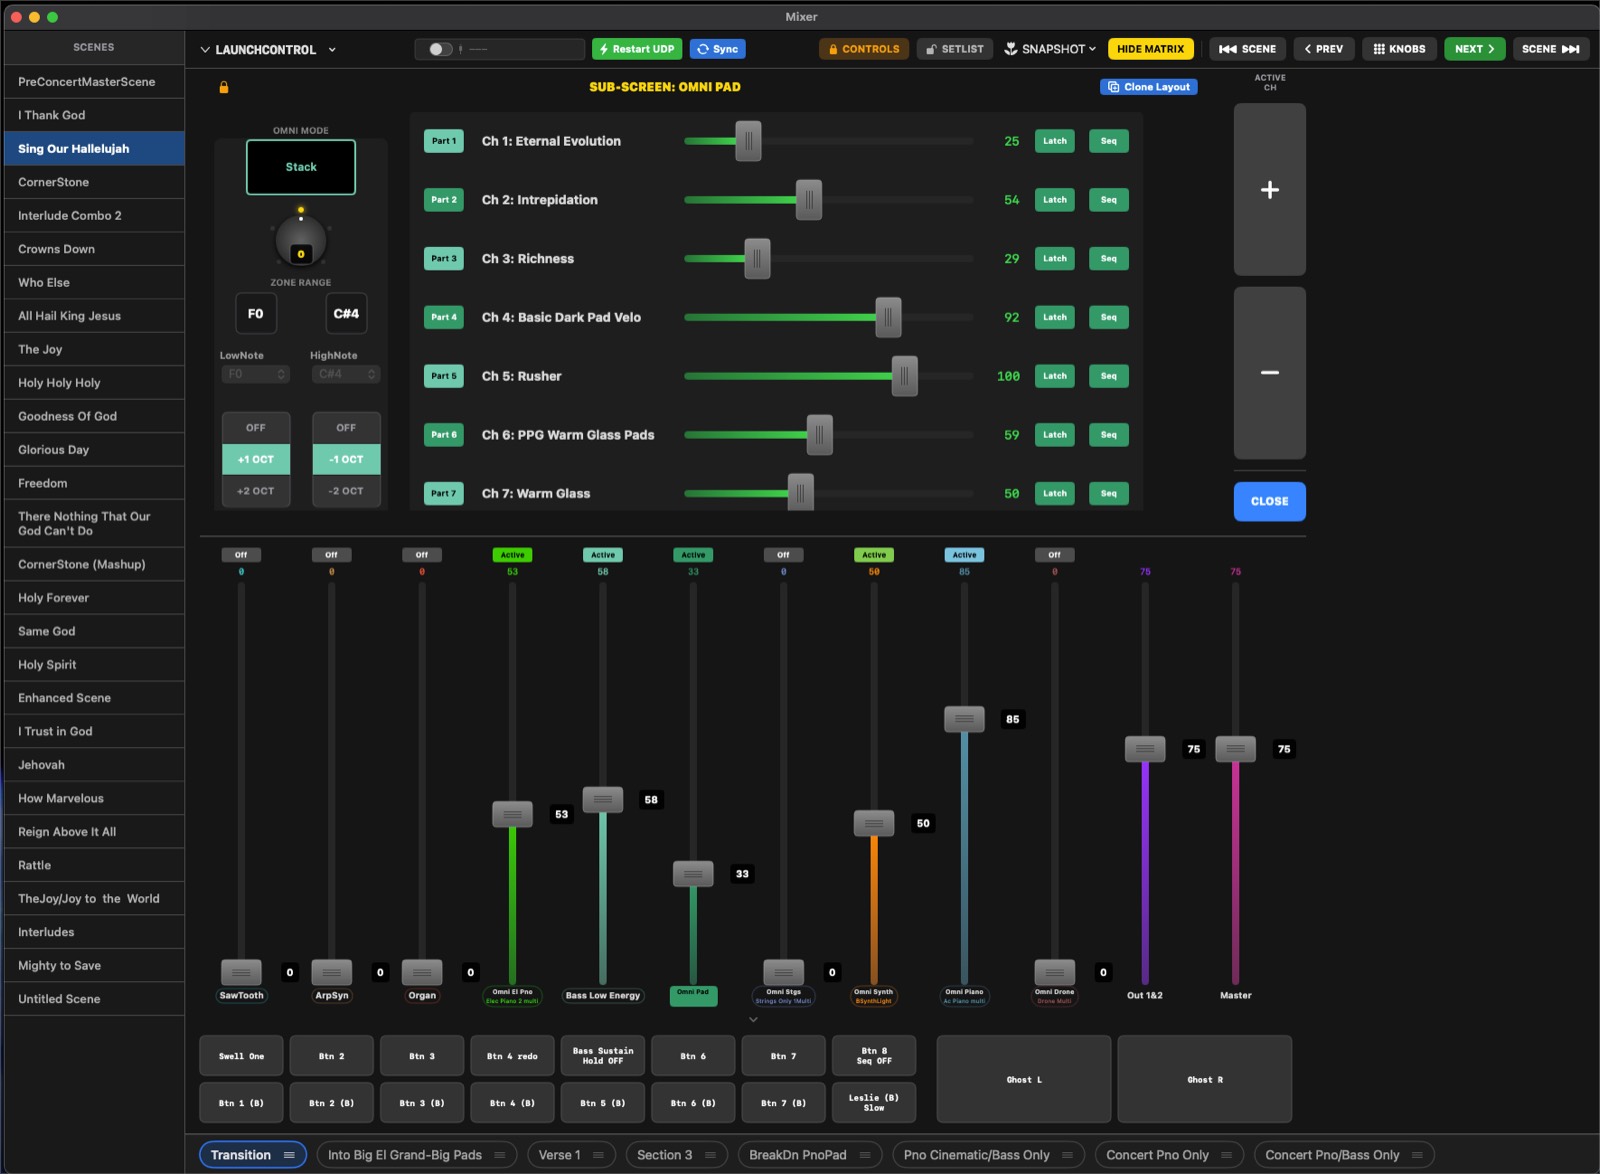Screen dimensions: 1600x1174
Task: Click the Out 1&2 fader handle
Action: click(x=1145, y=749)
